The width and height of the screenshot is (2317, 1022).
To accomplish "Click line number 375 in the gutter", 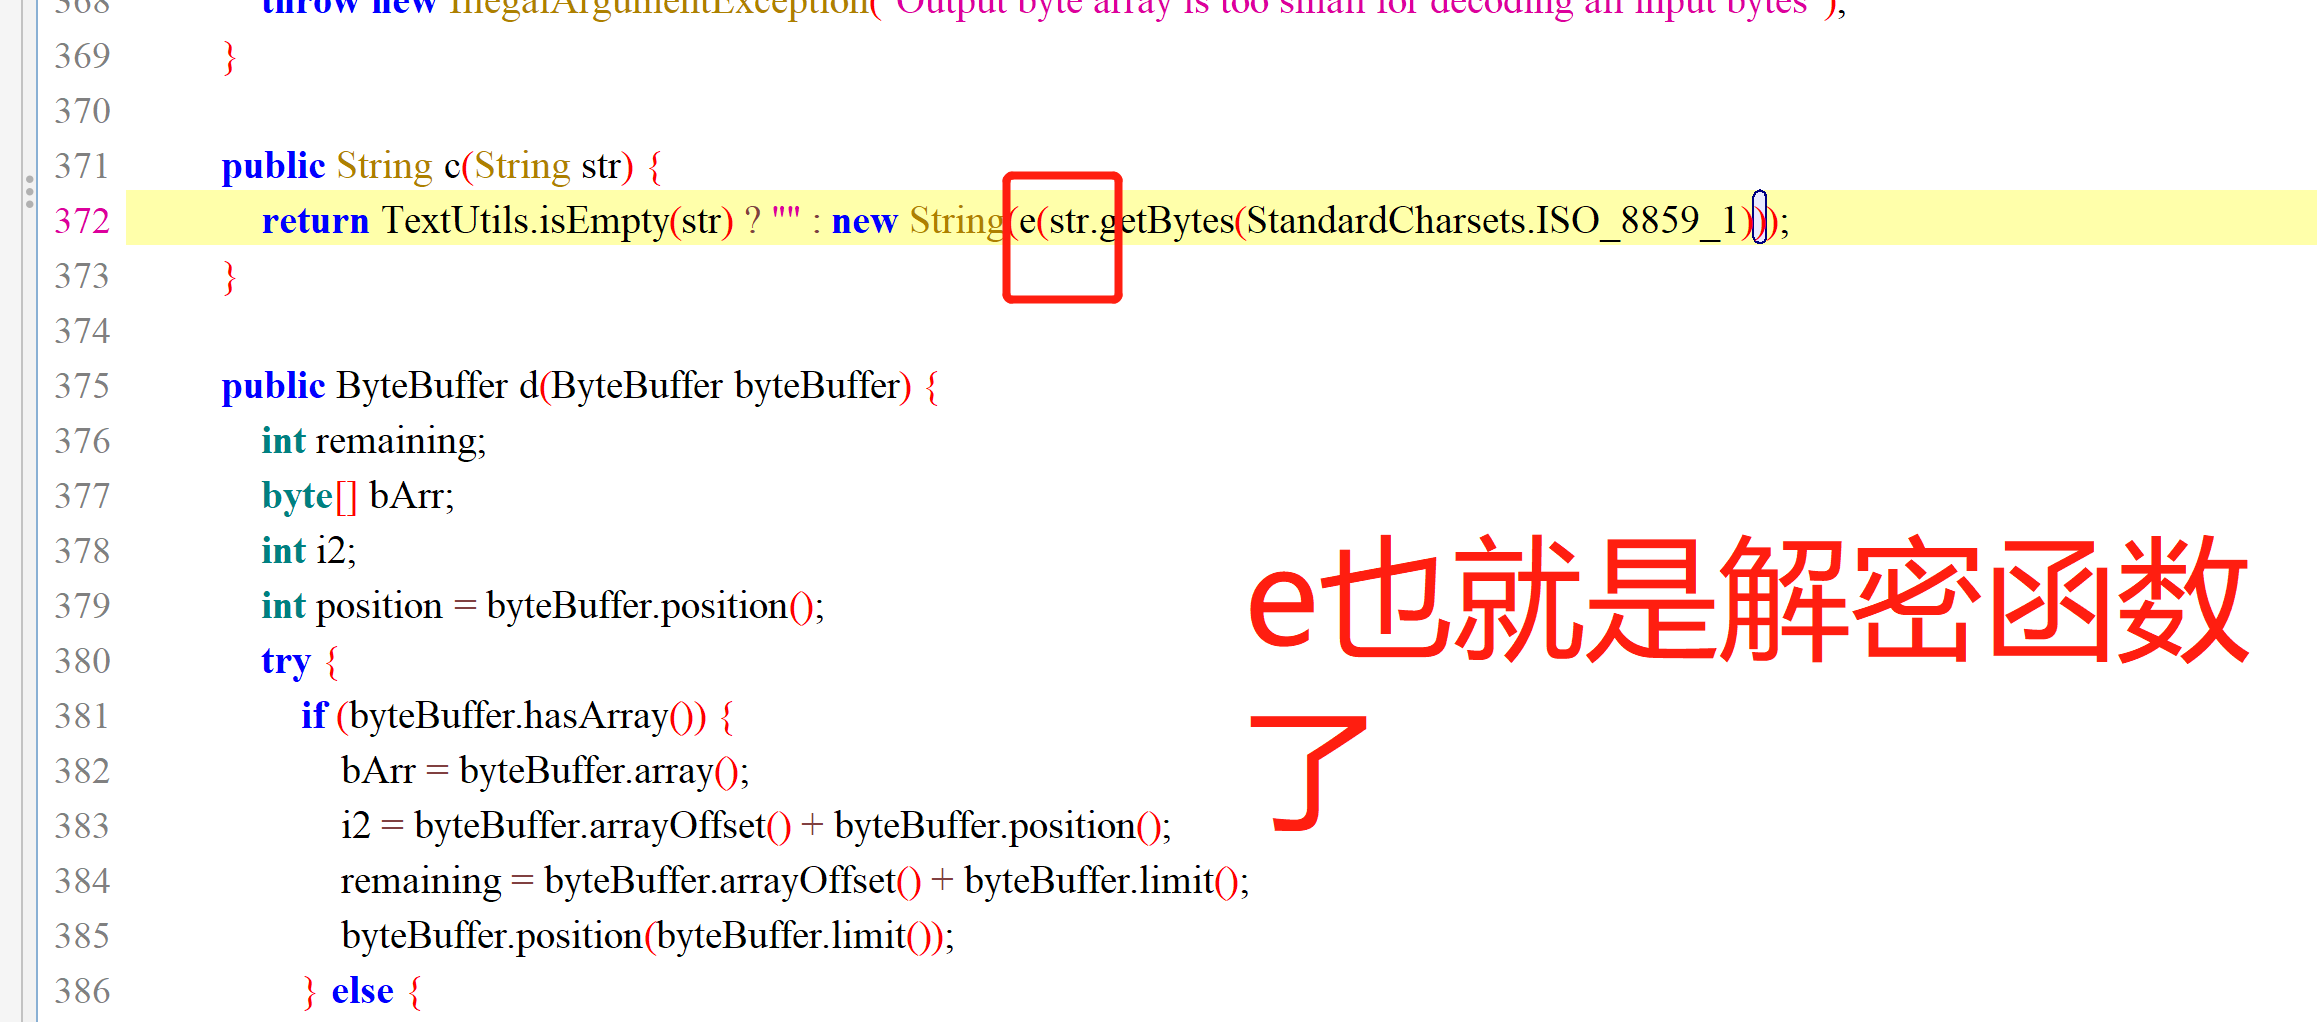I will 82,386.
